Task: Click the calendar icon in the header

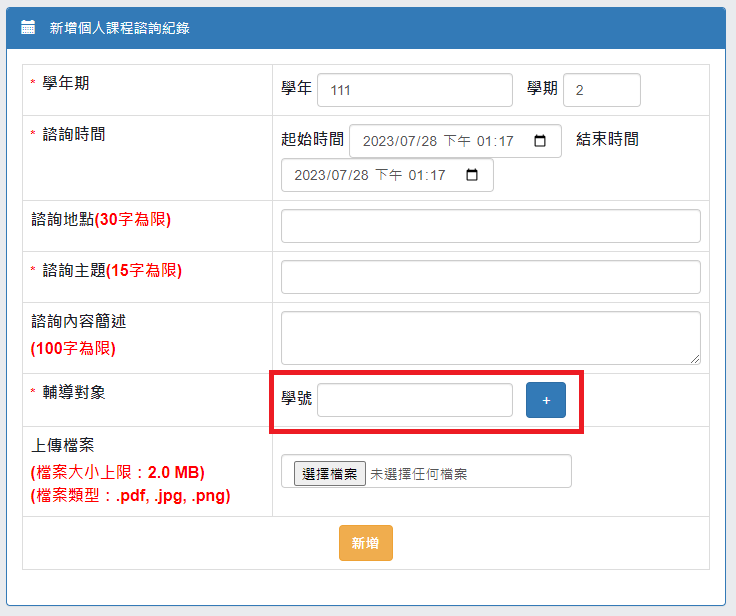Action: pos(28,27)
